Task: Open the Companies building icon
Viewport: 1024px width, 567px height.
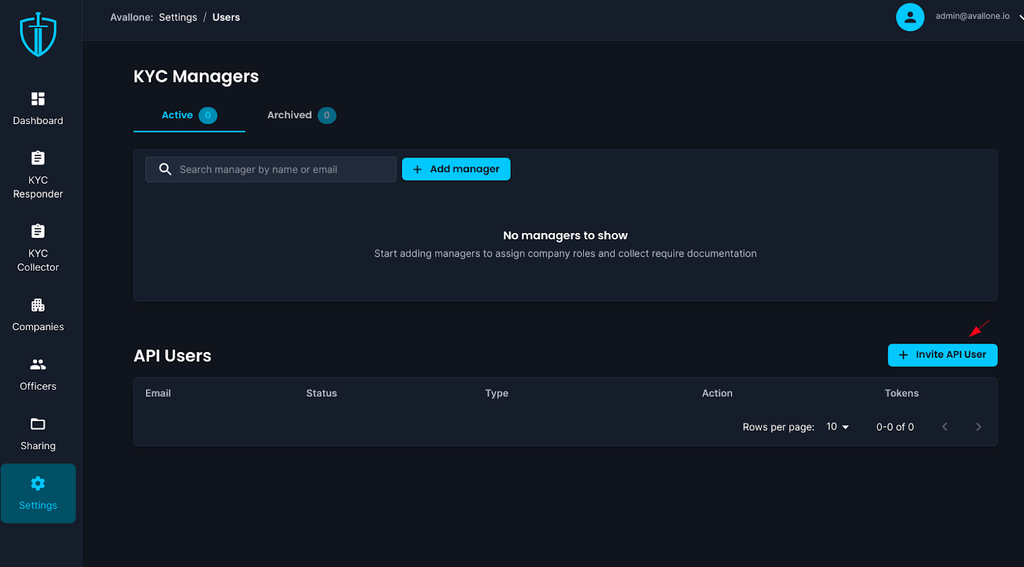Action: [x=38, y=305]
